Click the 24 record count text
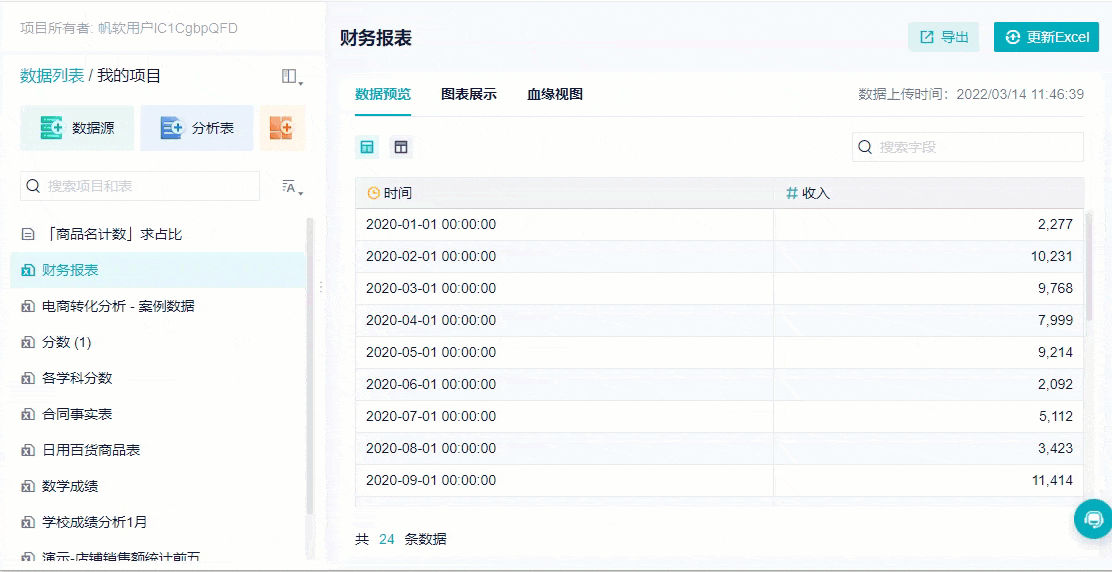The width and height of the screenshot is (1112, 572). coord(387,539)
